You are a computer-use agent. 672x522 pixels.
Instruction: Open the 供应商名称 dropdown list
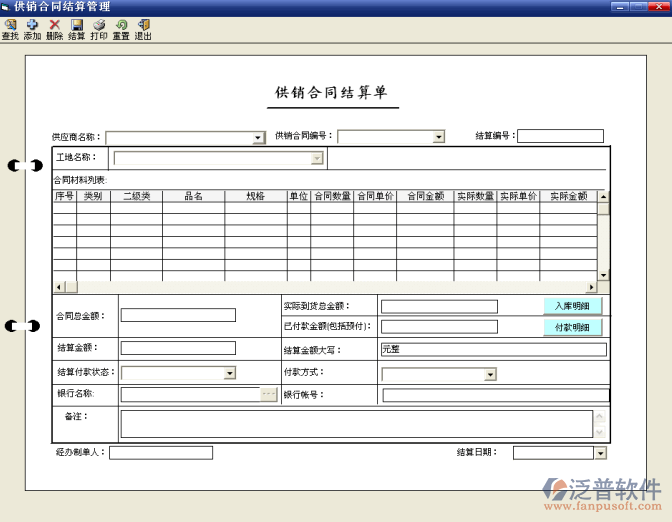[259, 138]
